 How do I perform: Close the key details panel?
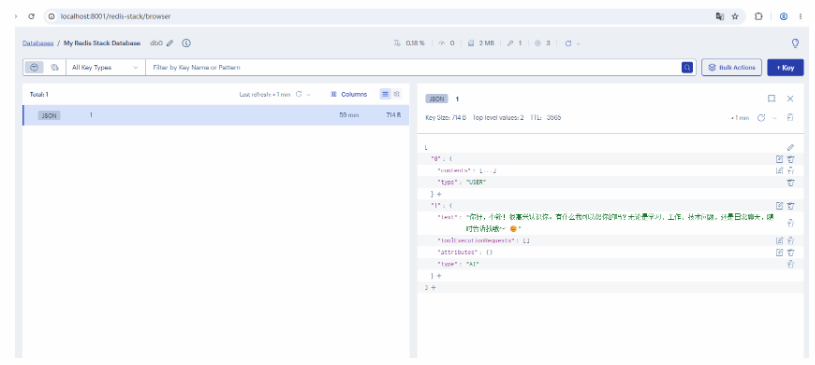(x=790, y=99)
